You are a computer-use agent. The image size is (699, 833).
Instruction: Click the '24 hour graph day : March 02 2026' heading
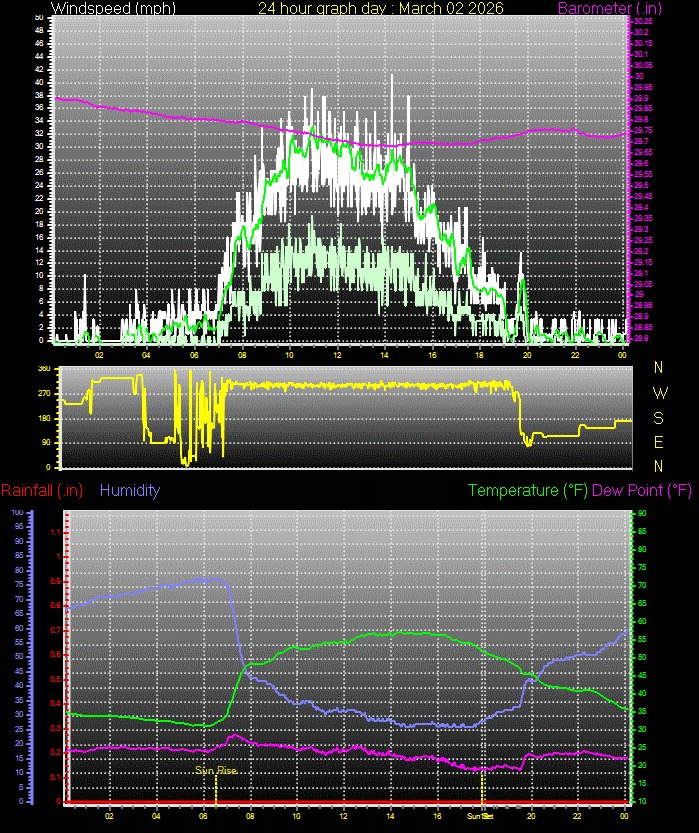pyautogui.click(x=381, y=8)
